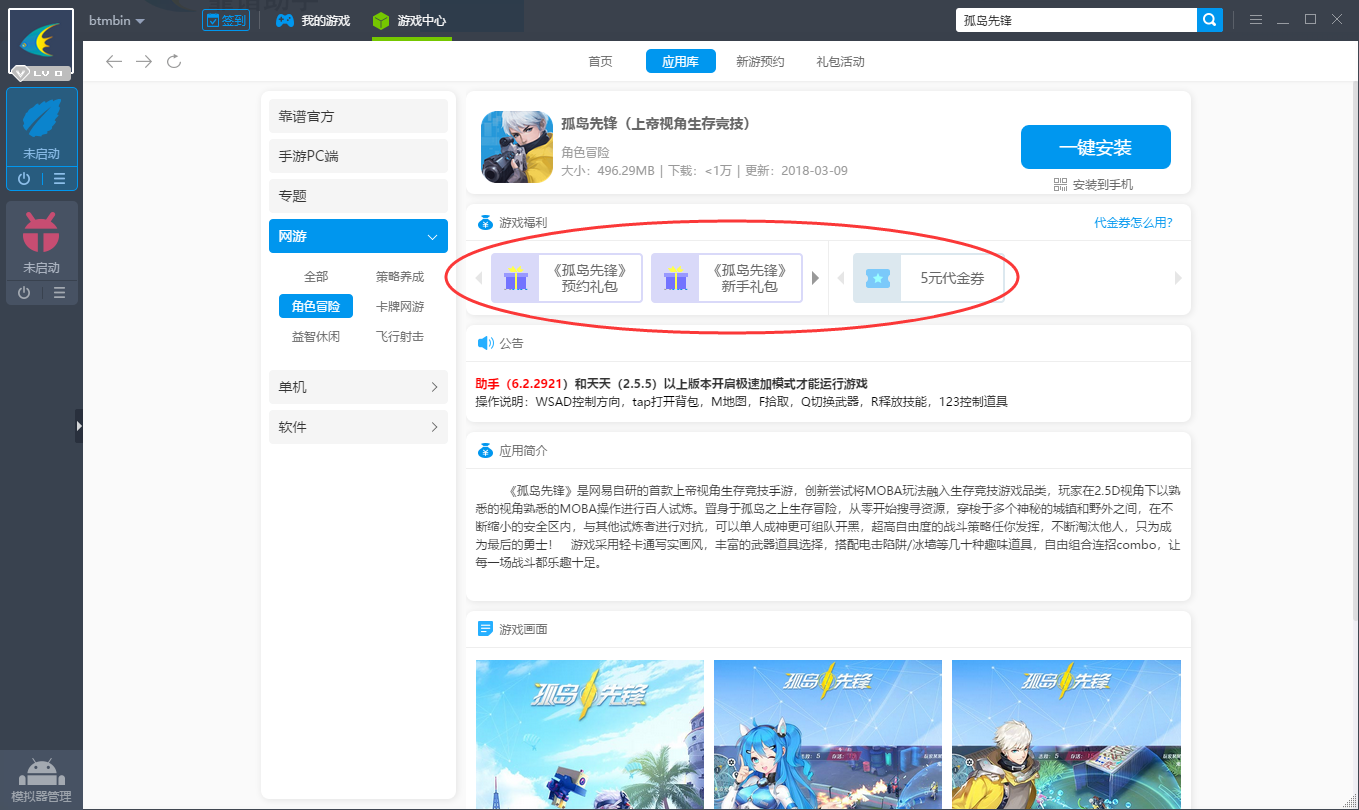Select the 益智休闲 subcategory
Screen dimensions: 1359x810
click(x=316, y=337)
